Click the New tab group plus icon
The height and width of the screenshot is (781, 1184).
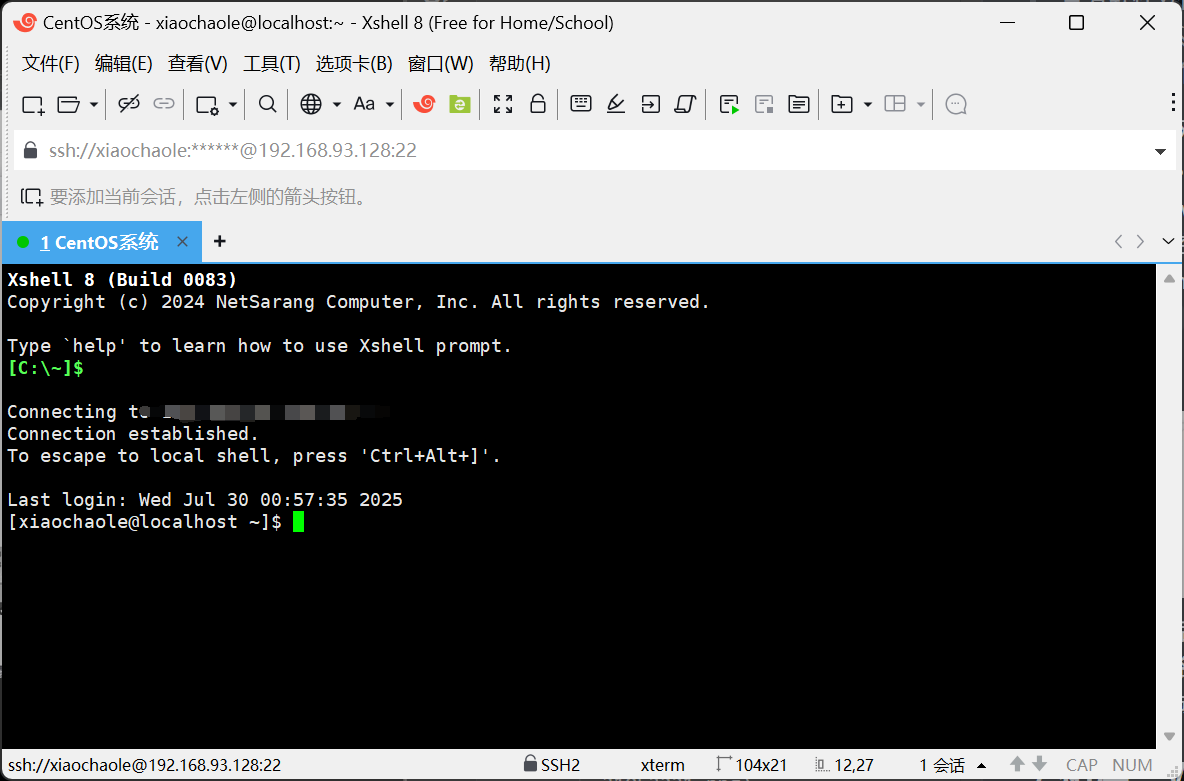(841, 104)
